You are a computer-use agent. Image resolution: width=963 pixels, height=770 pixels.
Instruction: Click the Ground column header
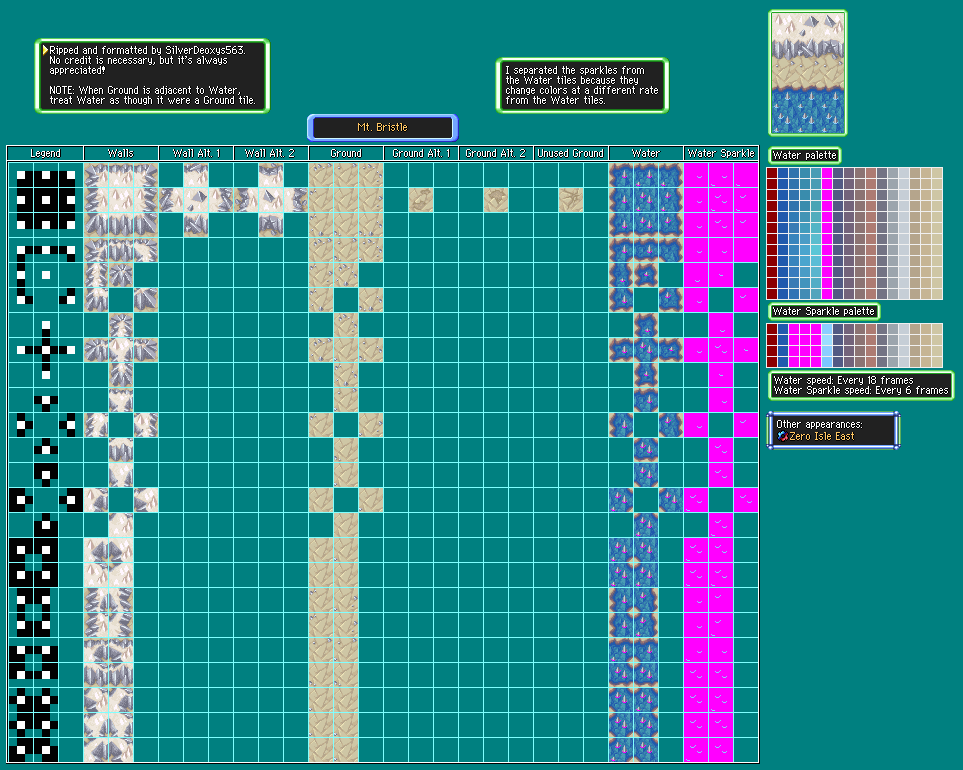[346, 154]
